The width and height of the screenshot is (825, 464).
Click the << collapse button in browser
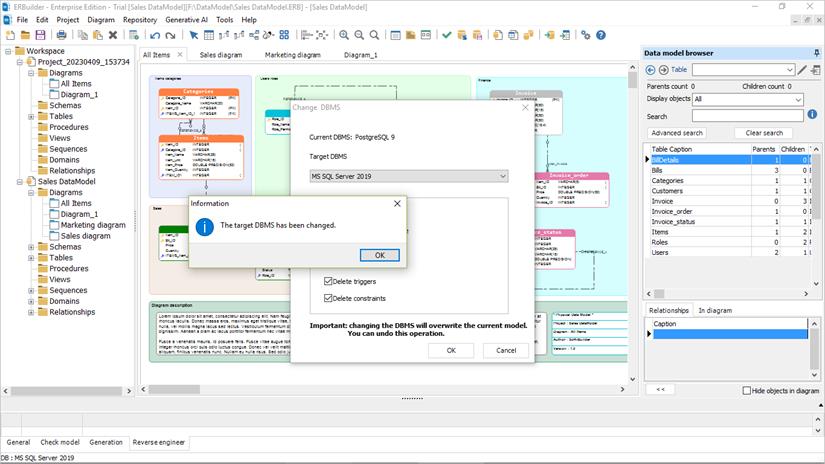(660, 389)
